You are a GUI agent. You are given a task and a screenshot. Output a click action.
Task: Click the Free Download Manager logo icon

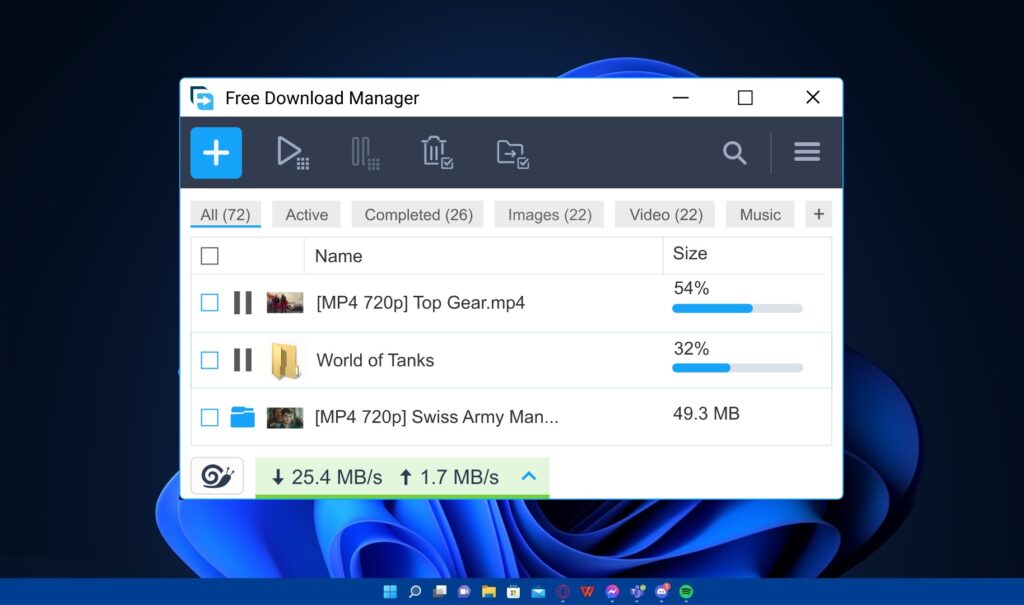point(202,98)
